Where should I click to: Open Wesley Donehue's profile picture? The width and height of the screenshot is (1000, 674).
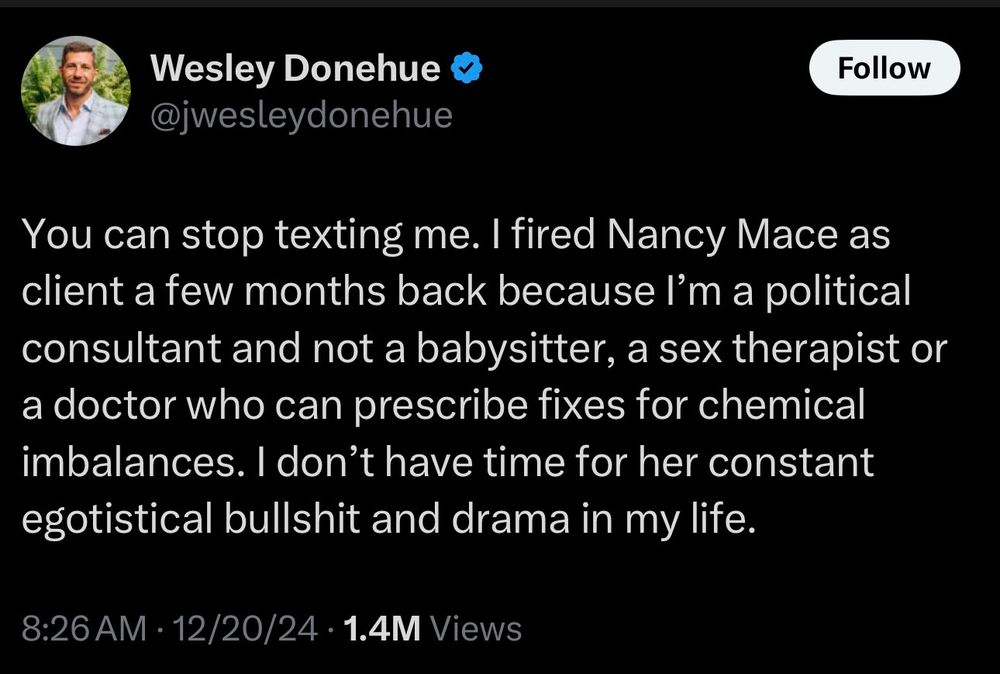tap(76, 91)
